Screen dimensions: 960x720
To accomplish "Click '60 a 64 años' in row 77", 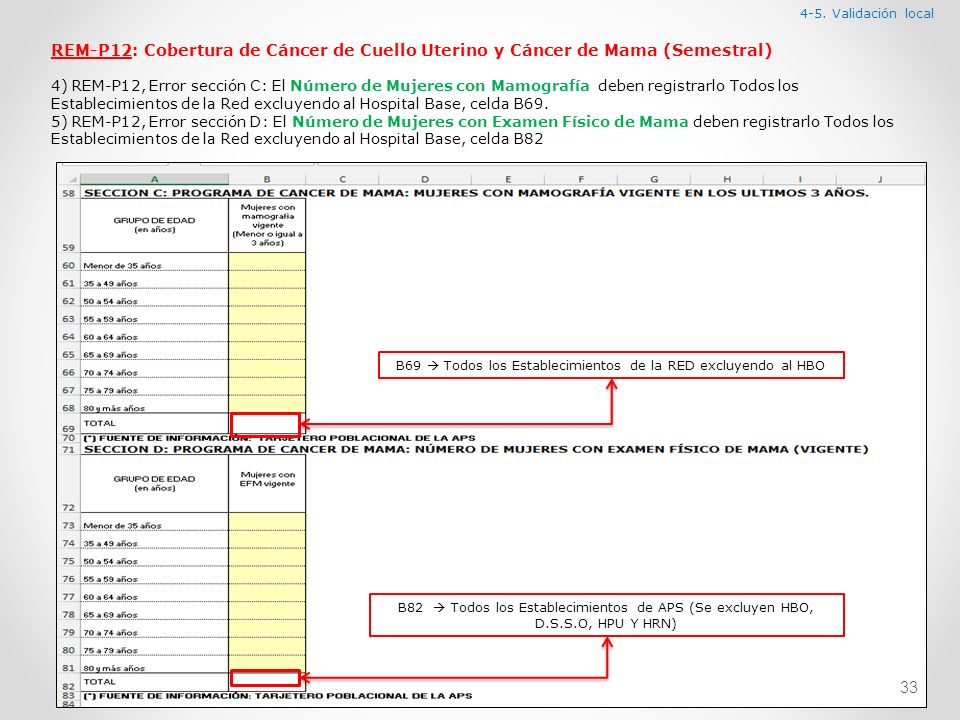I will pos(110,597).
